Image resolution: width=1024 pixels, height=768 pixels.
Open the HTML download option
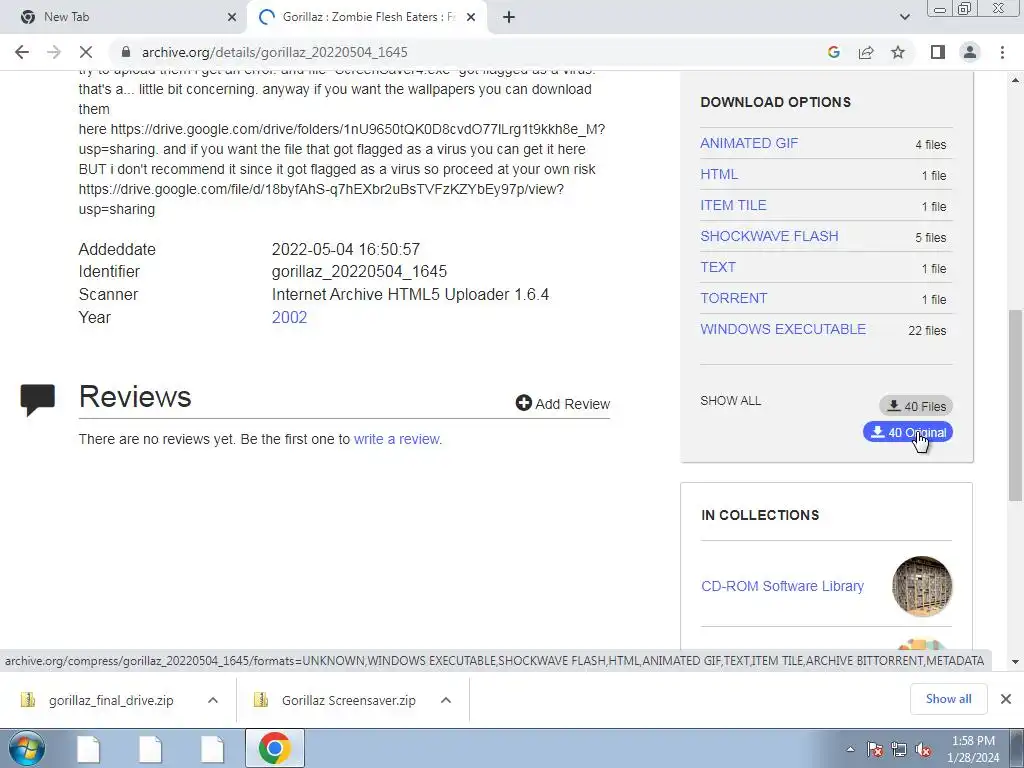(x=719, y=174)
